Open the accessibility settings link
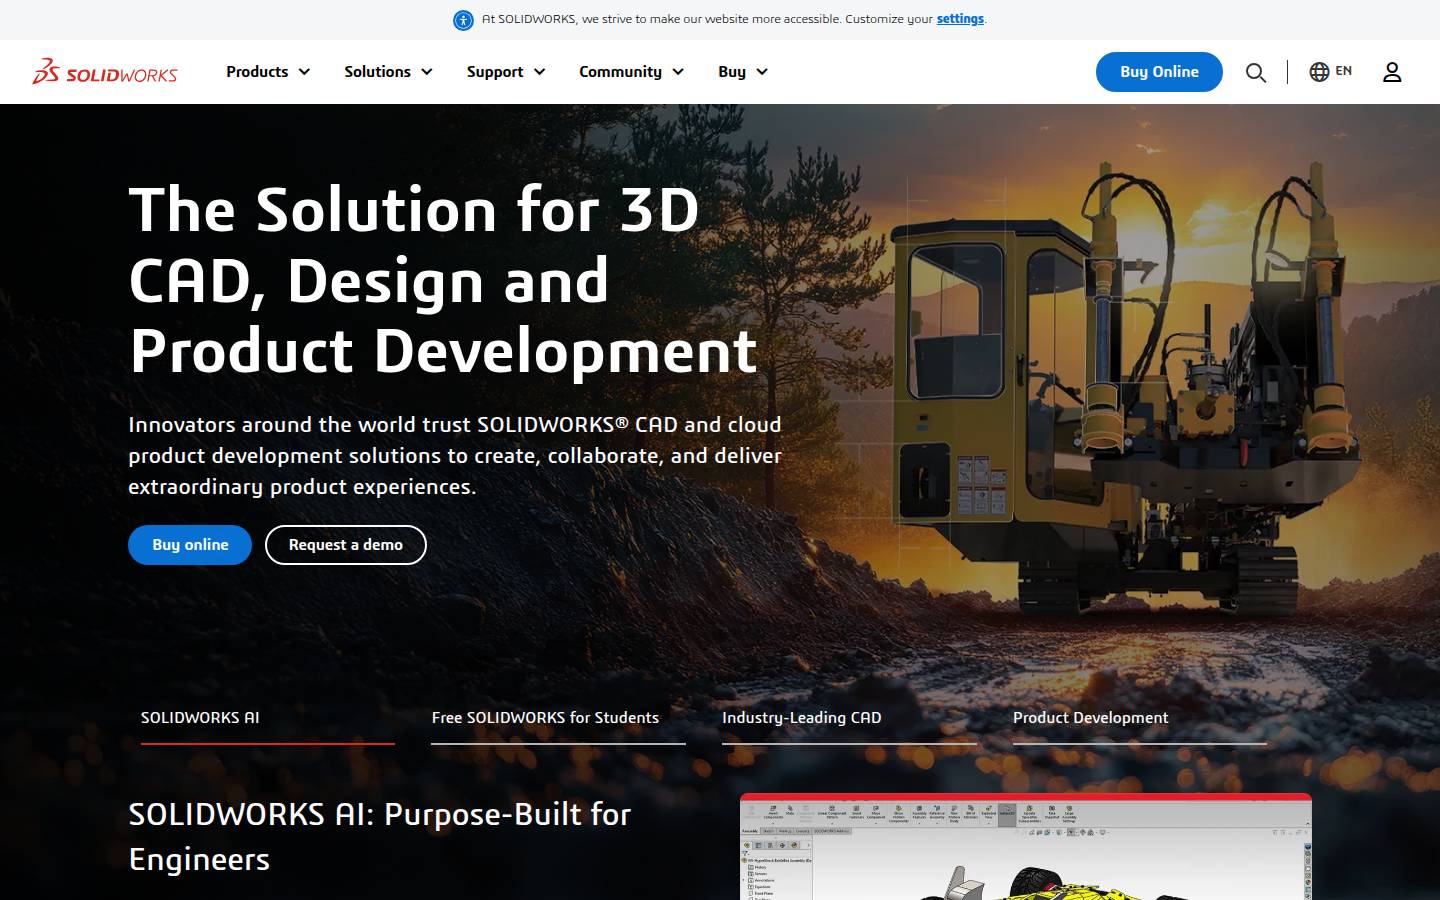The image size is (1440, 900). tap(960, 19)
